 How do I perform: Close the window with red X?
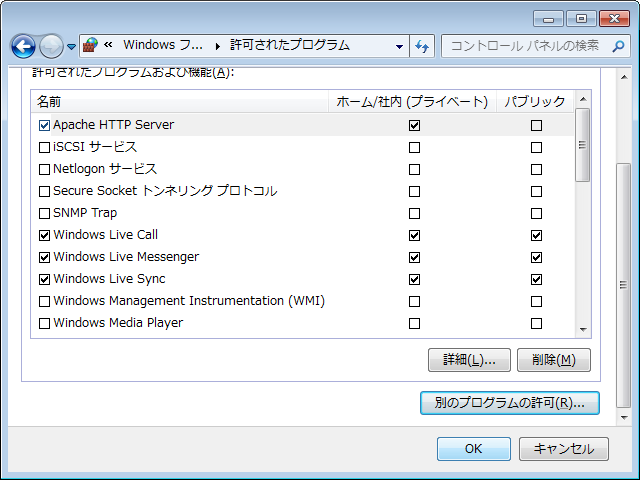coord(614,19)
